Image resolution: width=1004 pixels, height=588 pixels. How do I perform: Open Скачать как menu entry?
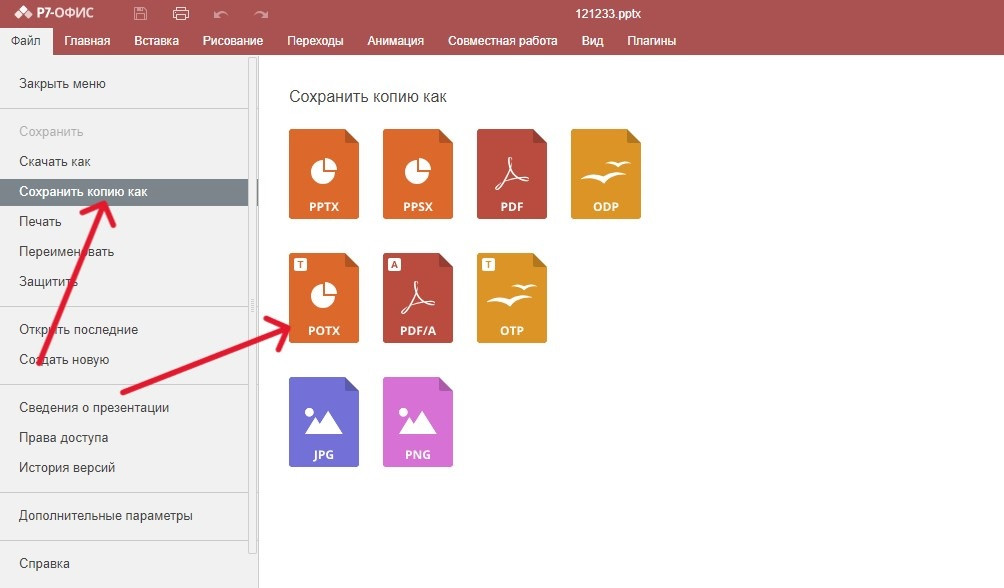(x=55, y=162)
